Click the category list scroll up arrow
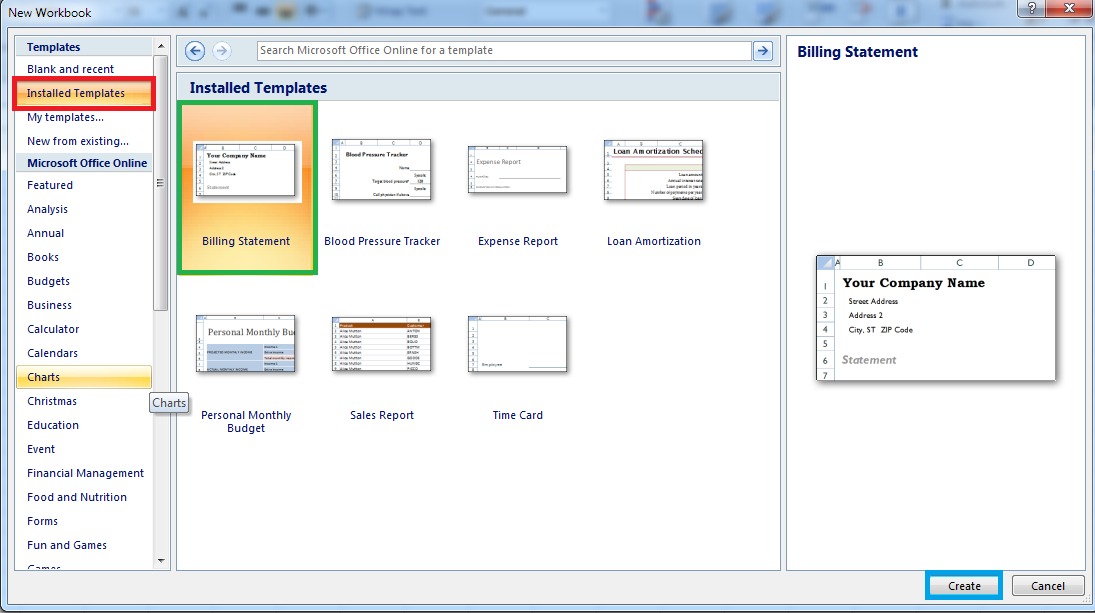 (x=161, y=46)
